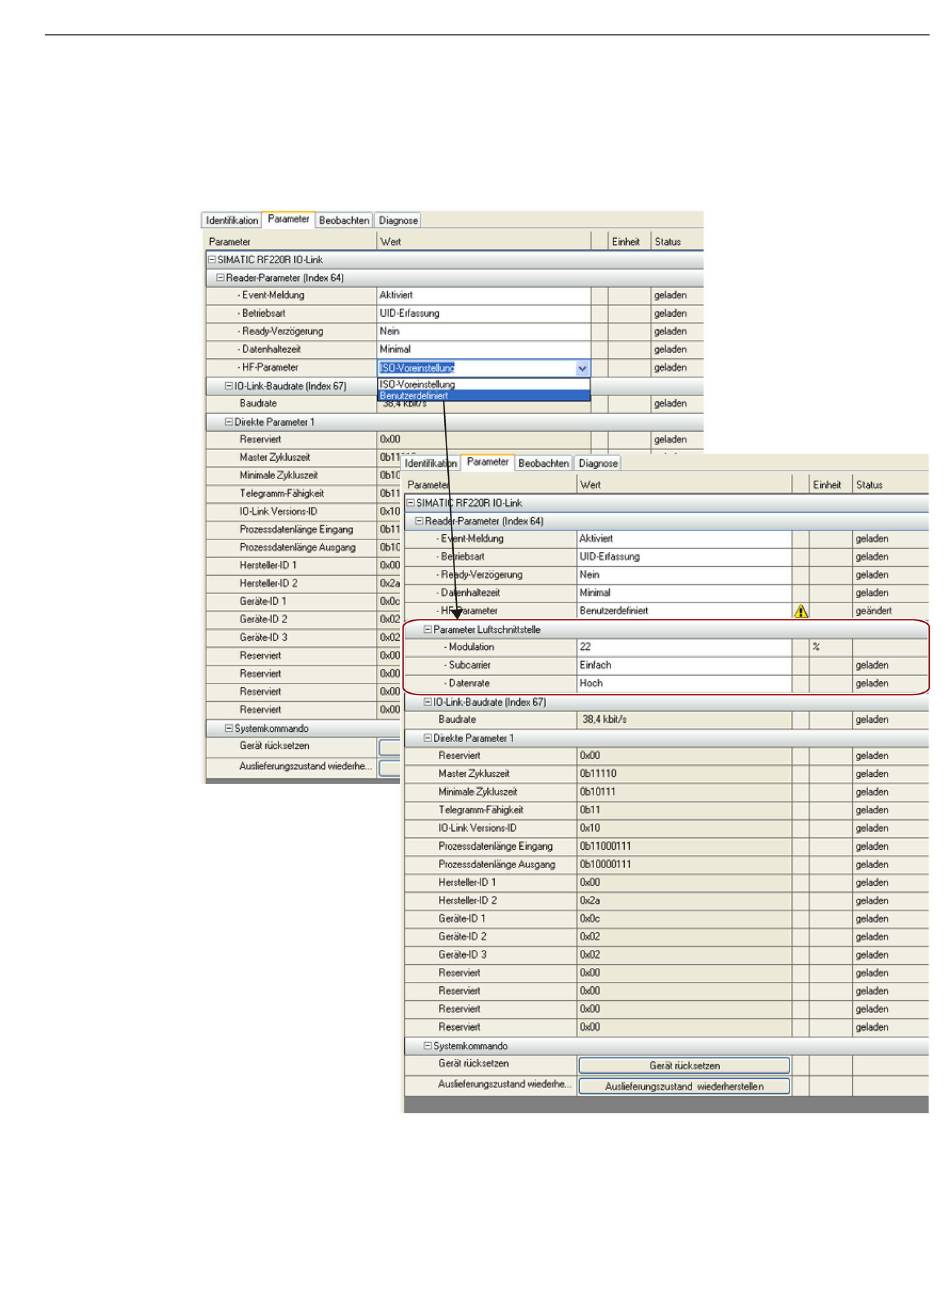Open the HF-Parameter dropdown arrow
The height and width of the screenshot is (1301, 950).
click(583, 368)
